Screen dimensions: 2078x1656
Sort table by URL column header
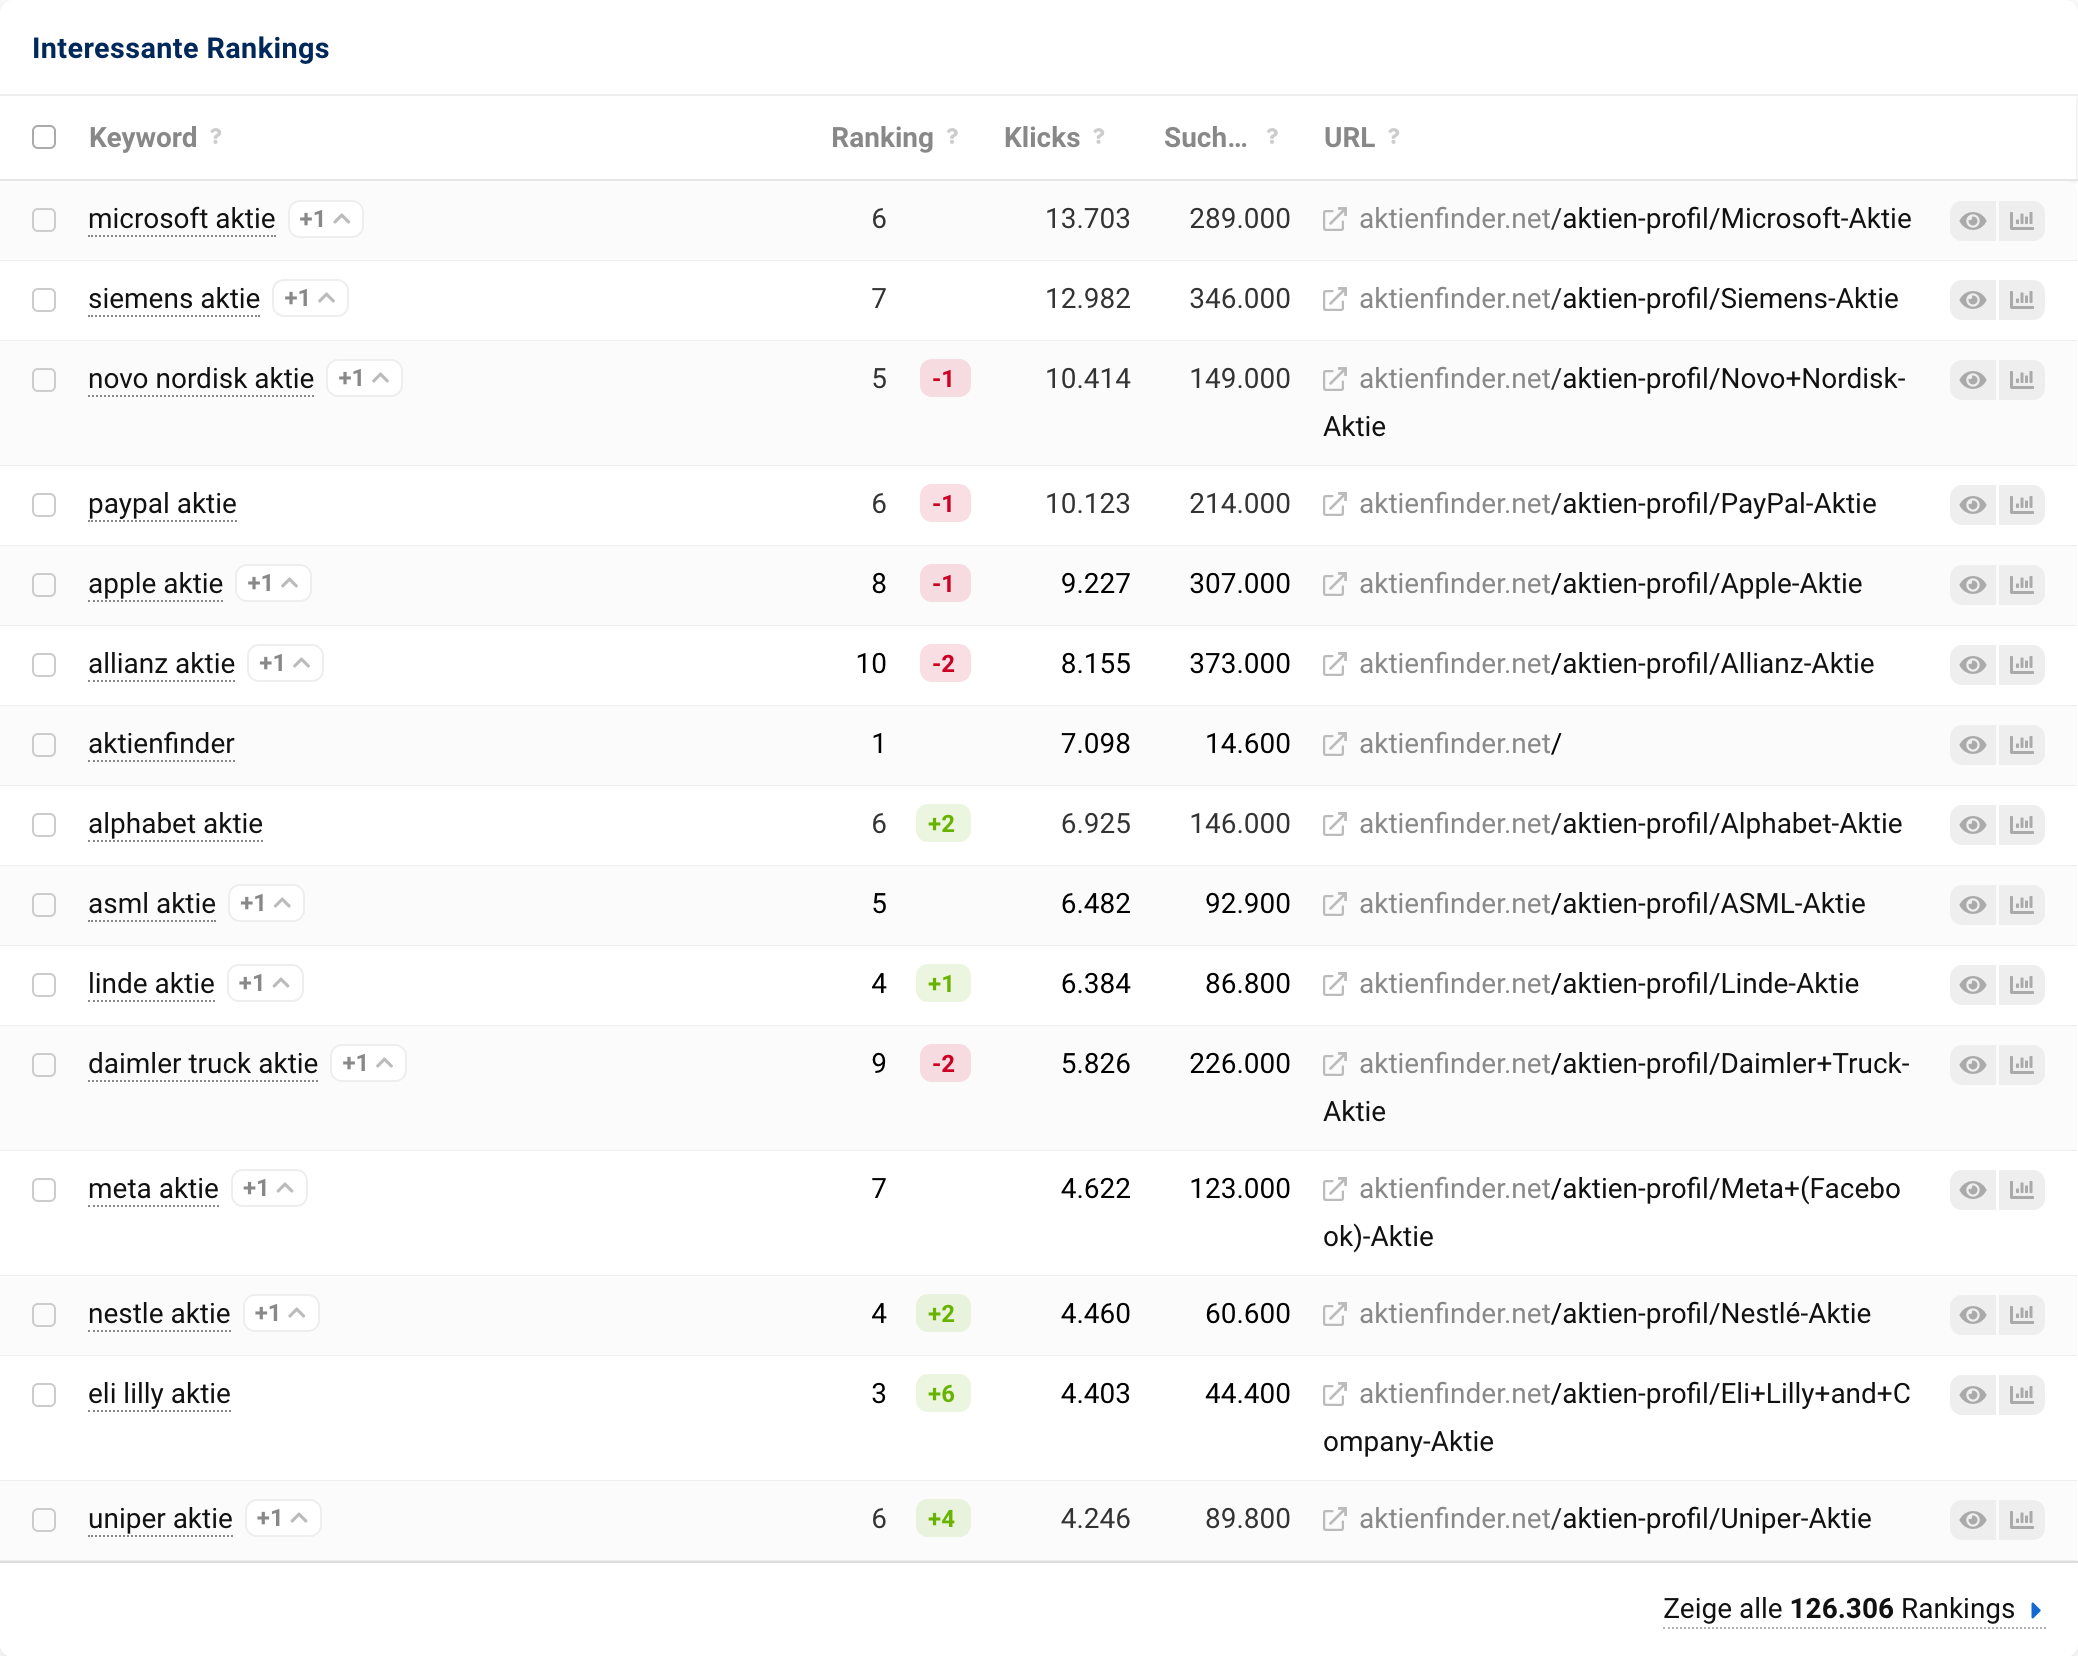click(x=1349, y=137)
